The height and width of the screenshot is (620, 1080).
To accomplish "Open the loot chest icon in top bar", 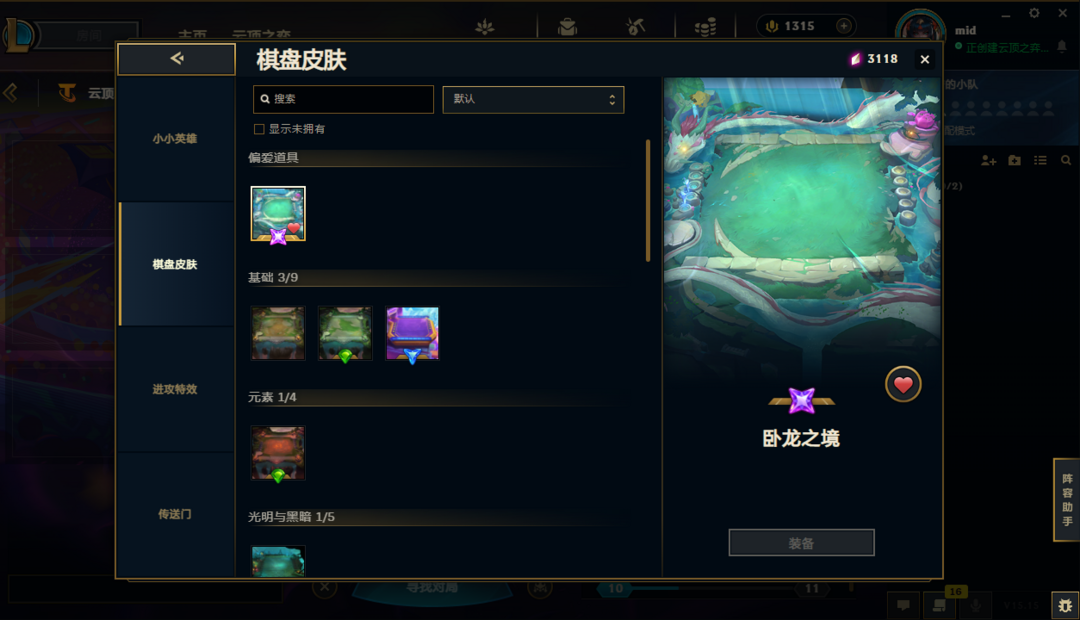I will 567,27.
